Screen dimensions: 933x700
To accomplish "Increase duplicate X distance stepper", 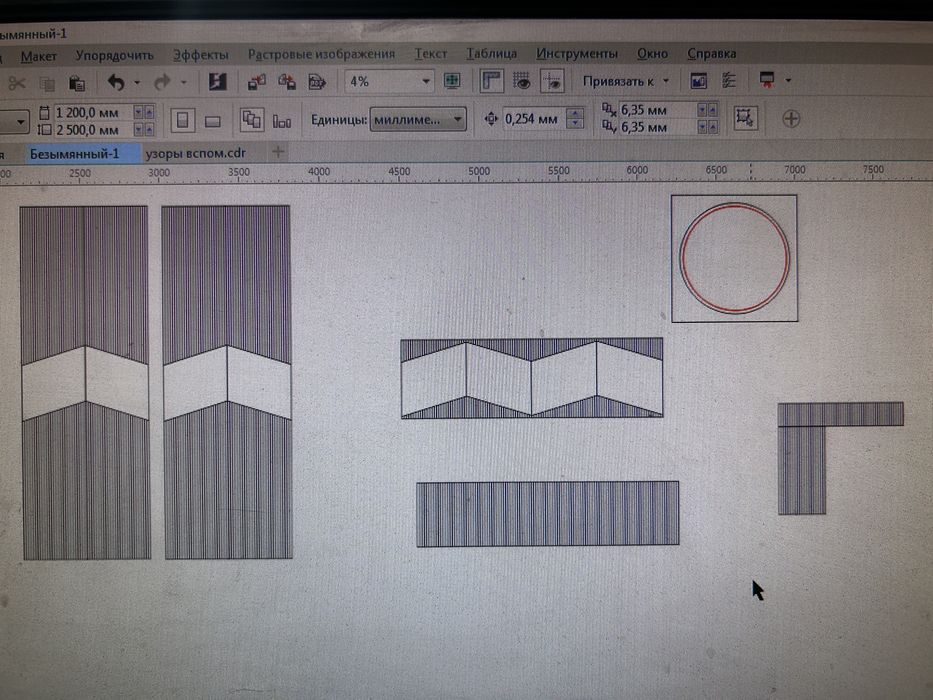I will 713,110.
